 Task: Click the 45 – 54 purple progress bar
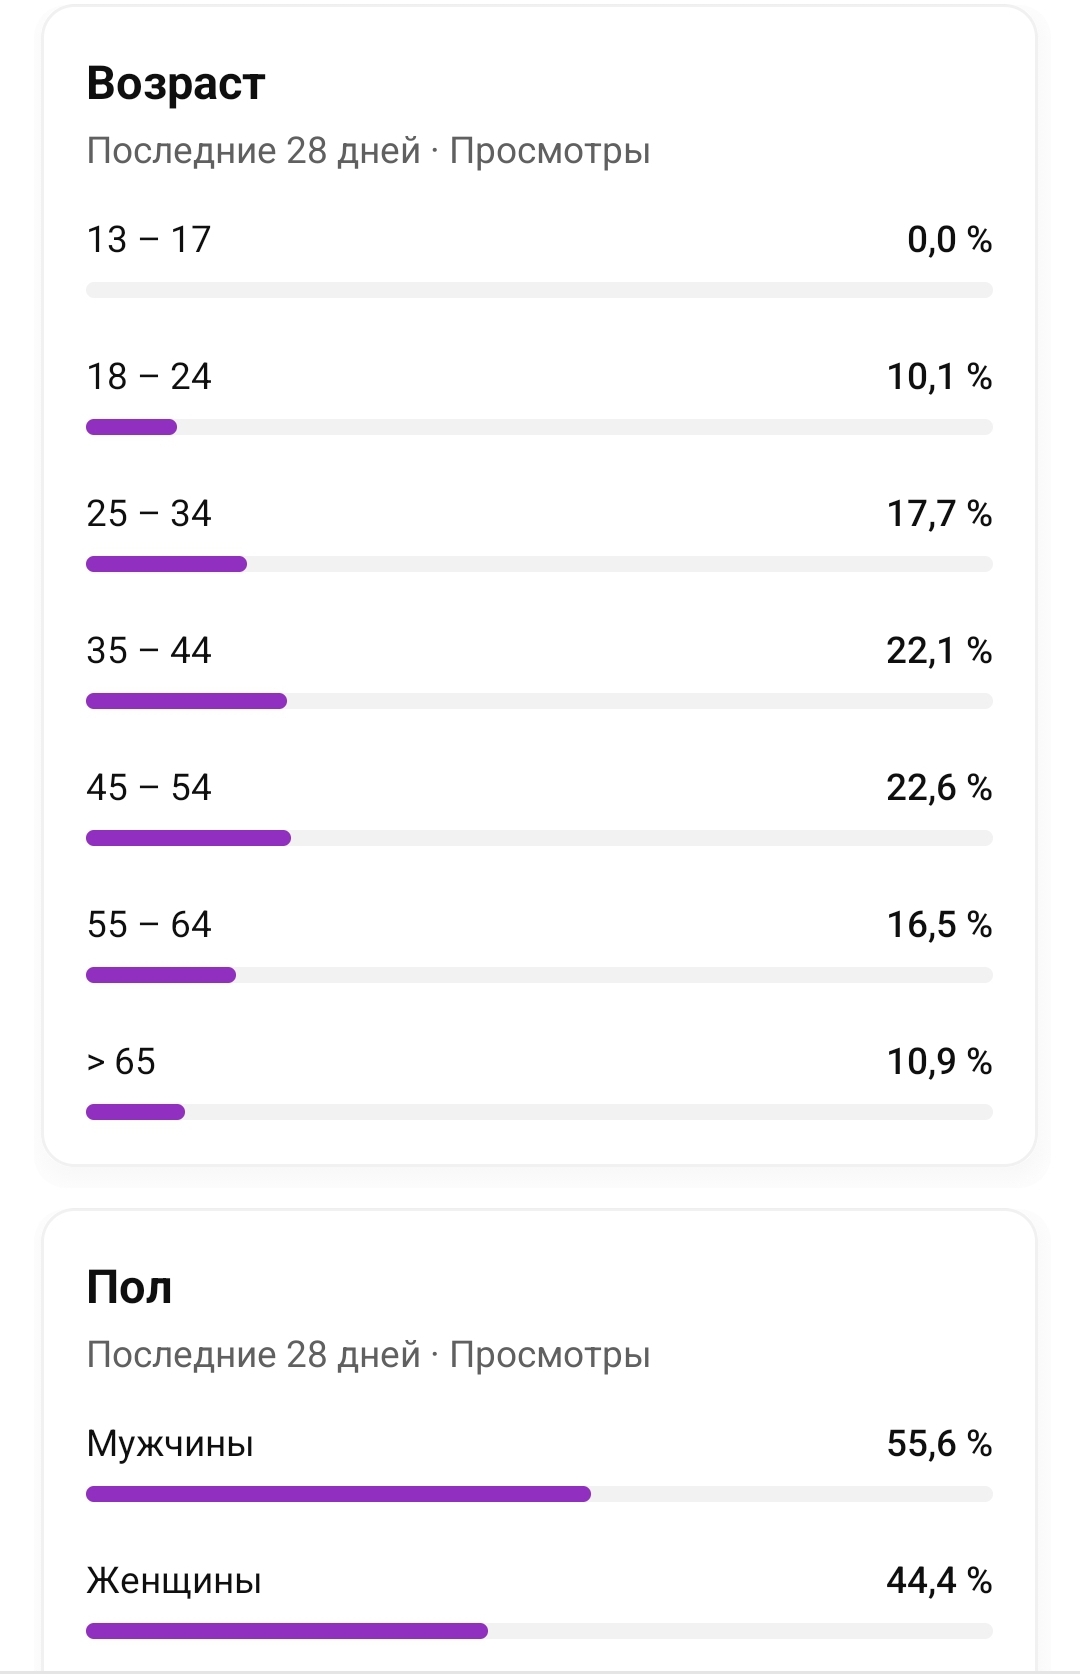pos(189,839)
